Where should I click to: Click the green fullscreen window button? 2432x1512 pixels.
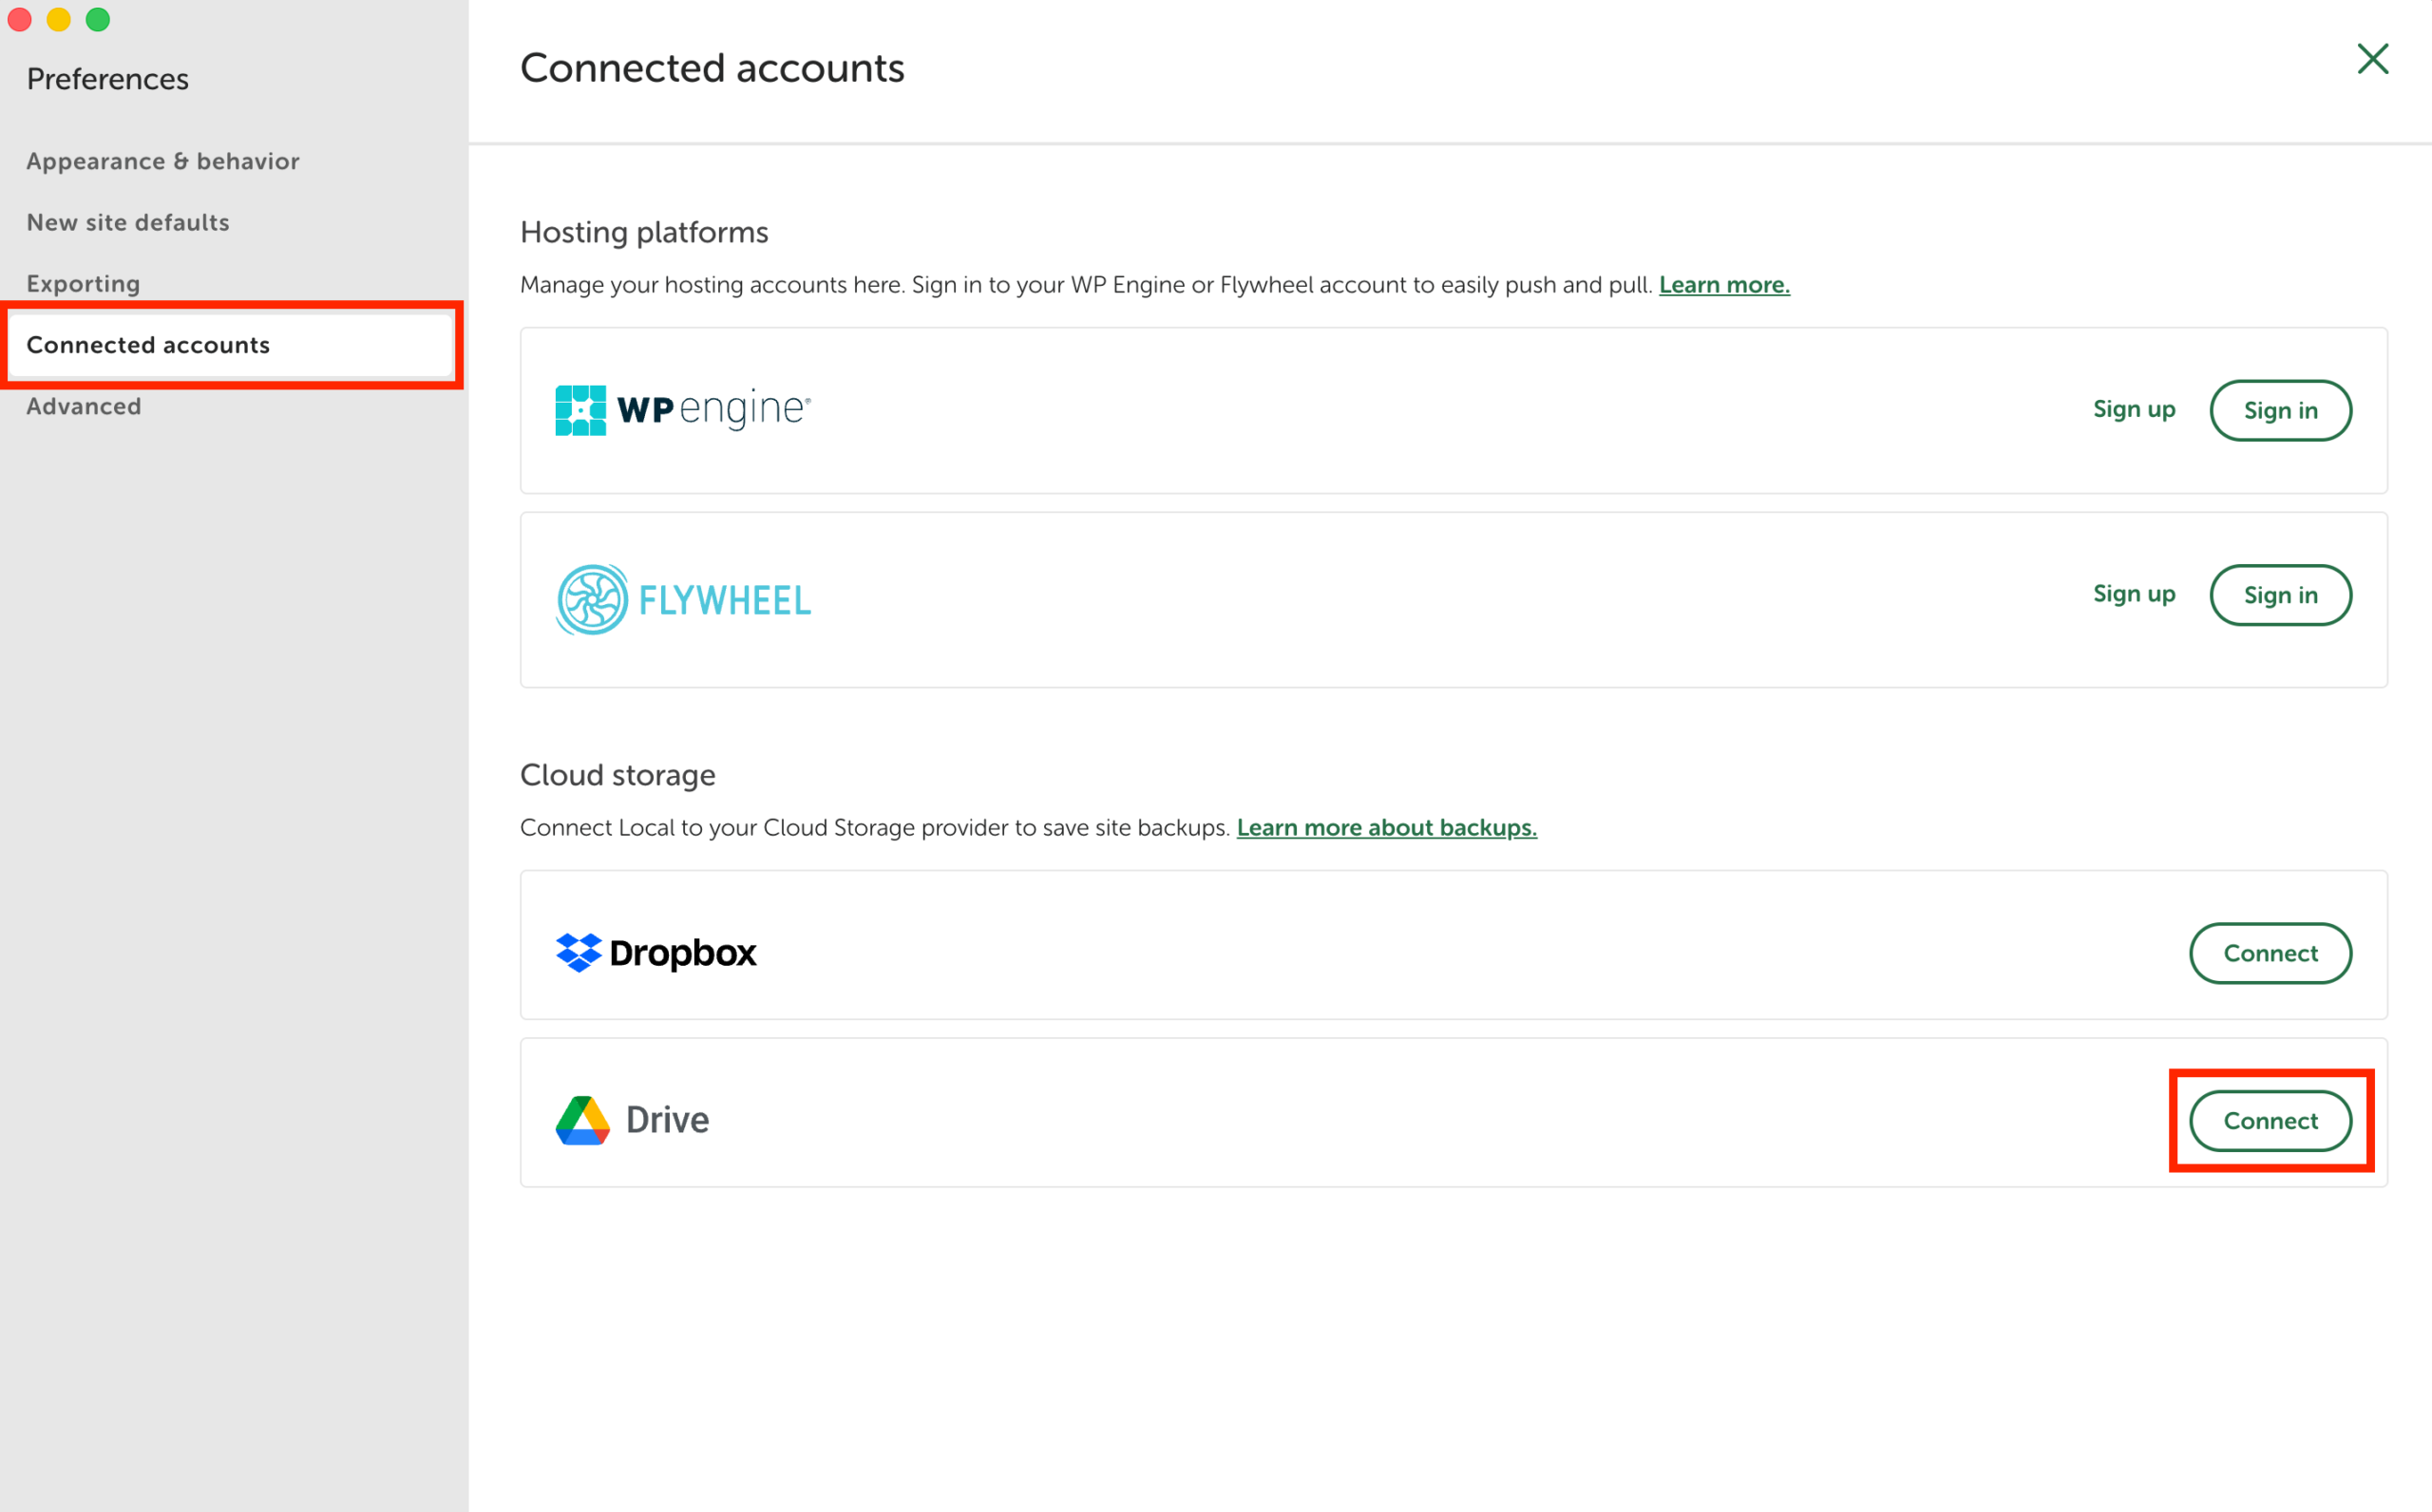click(98, 19)
